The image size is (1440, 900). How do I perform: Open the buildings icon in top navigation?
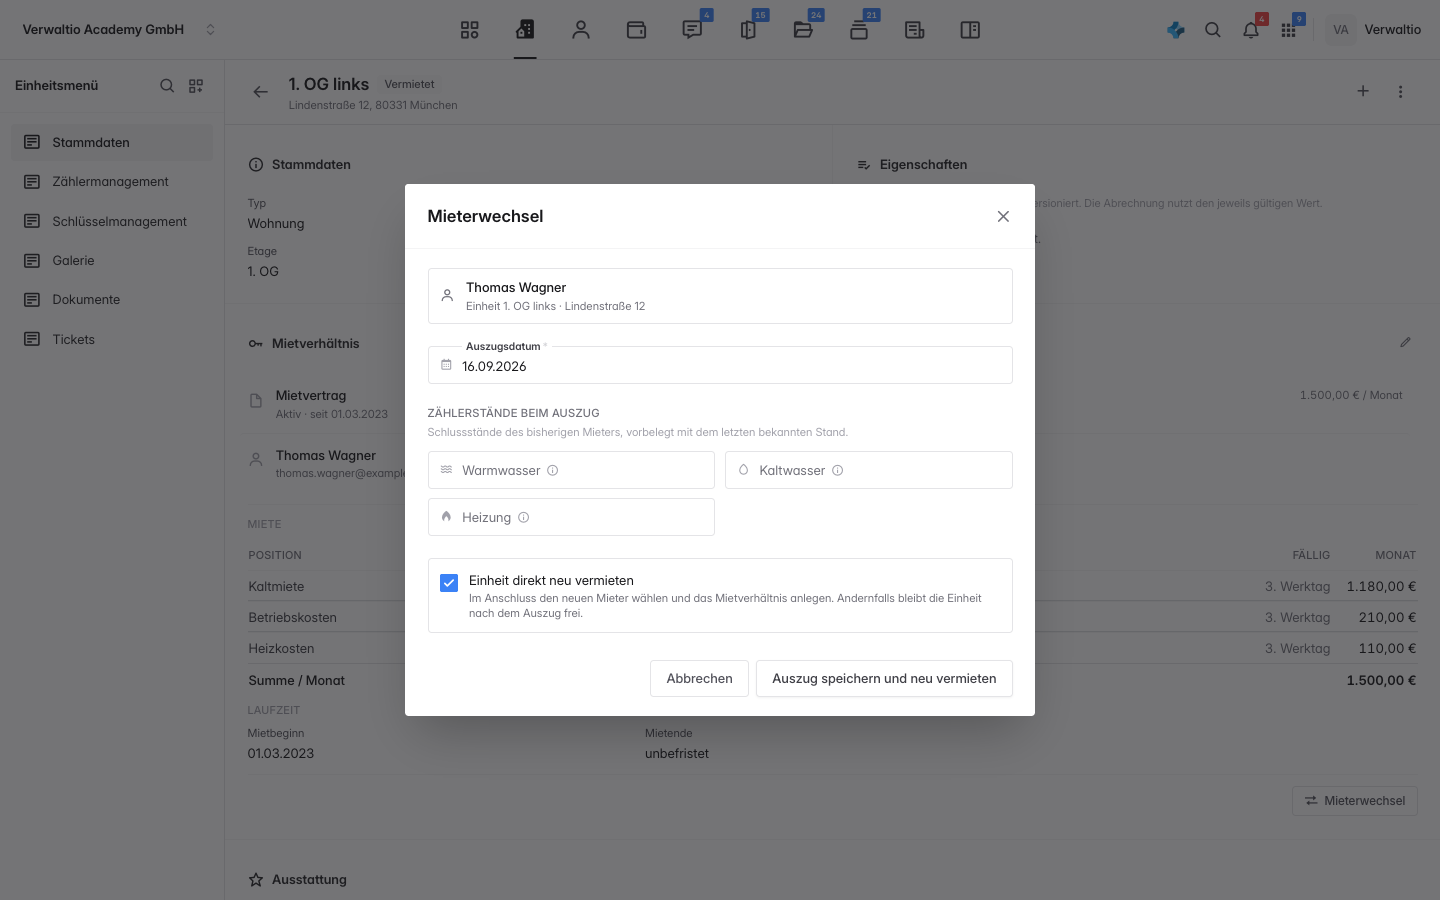click(x=525, y=30)
